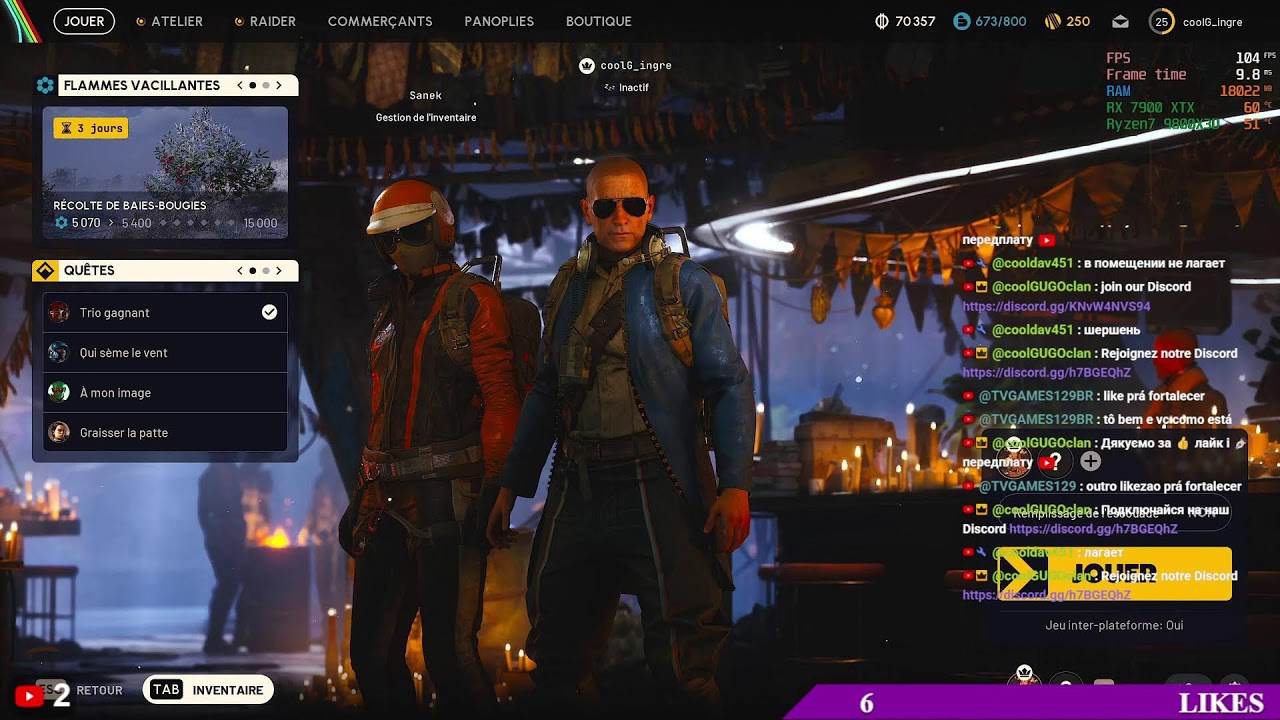Click the coolG_ingre profile name in top bar
Viewport: 1280px width, 720px height.
point(1212,22)
